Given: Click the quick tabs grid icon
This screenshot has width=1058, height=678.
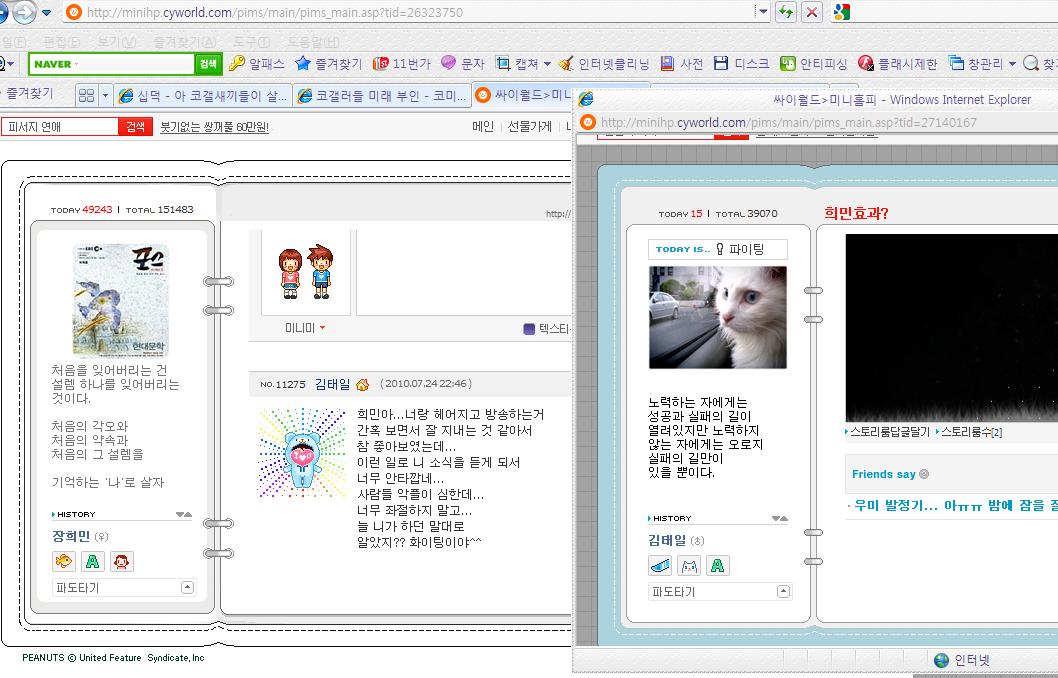Looking at the screenshot, I should [86, 96].
